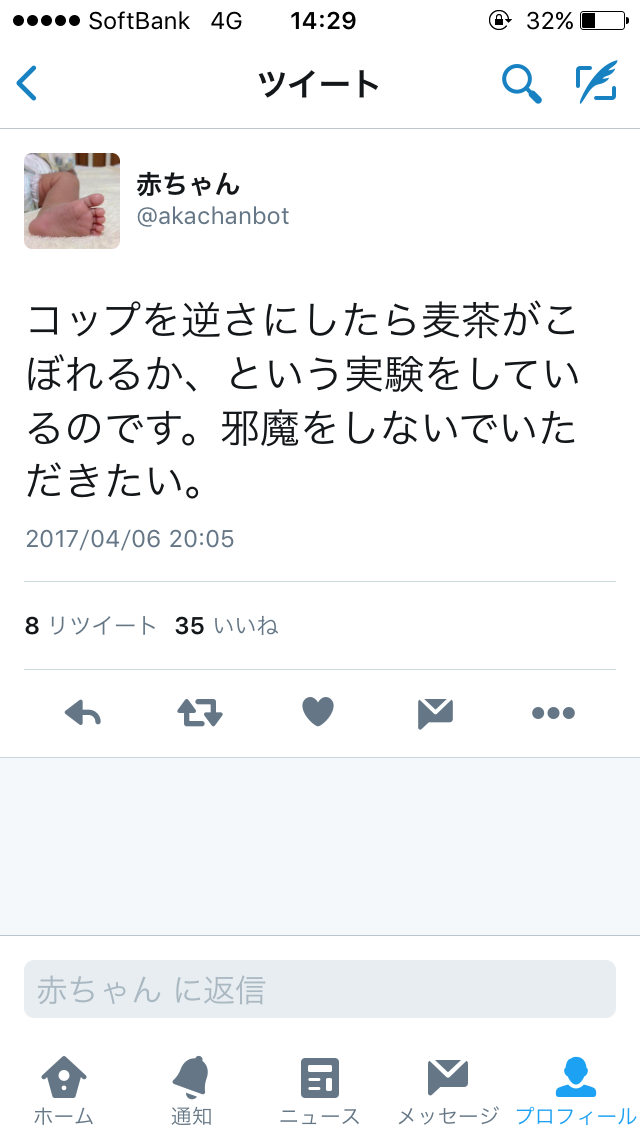This screenshot has height=1136, width=640.
Task: Tap the 赤ちゃん display name
Action: pos(188,185)
